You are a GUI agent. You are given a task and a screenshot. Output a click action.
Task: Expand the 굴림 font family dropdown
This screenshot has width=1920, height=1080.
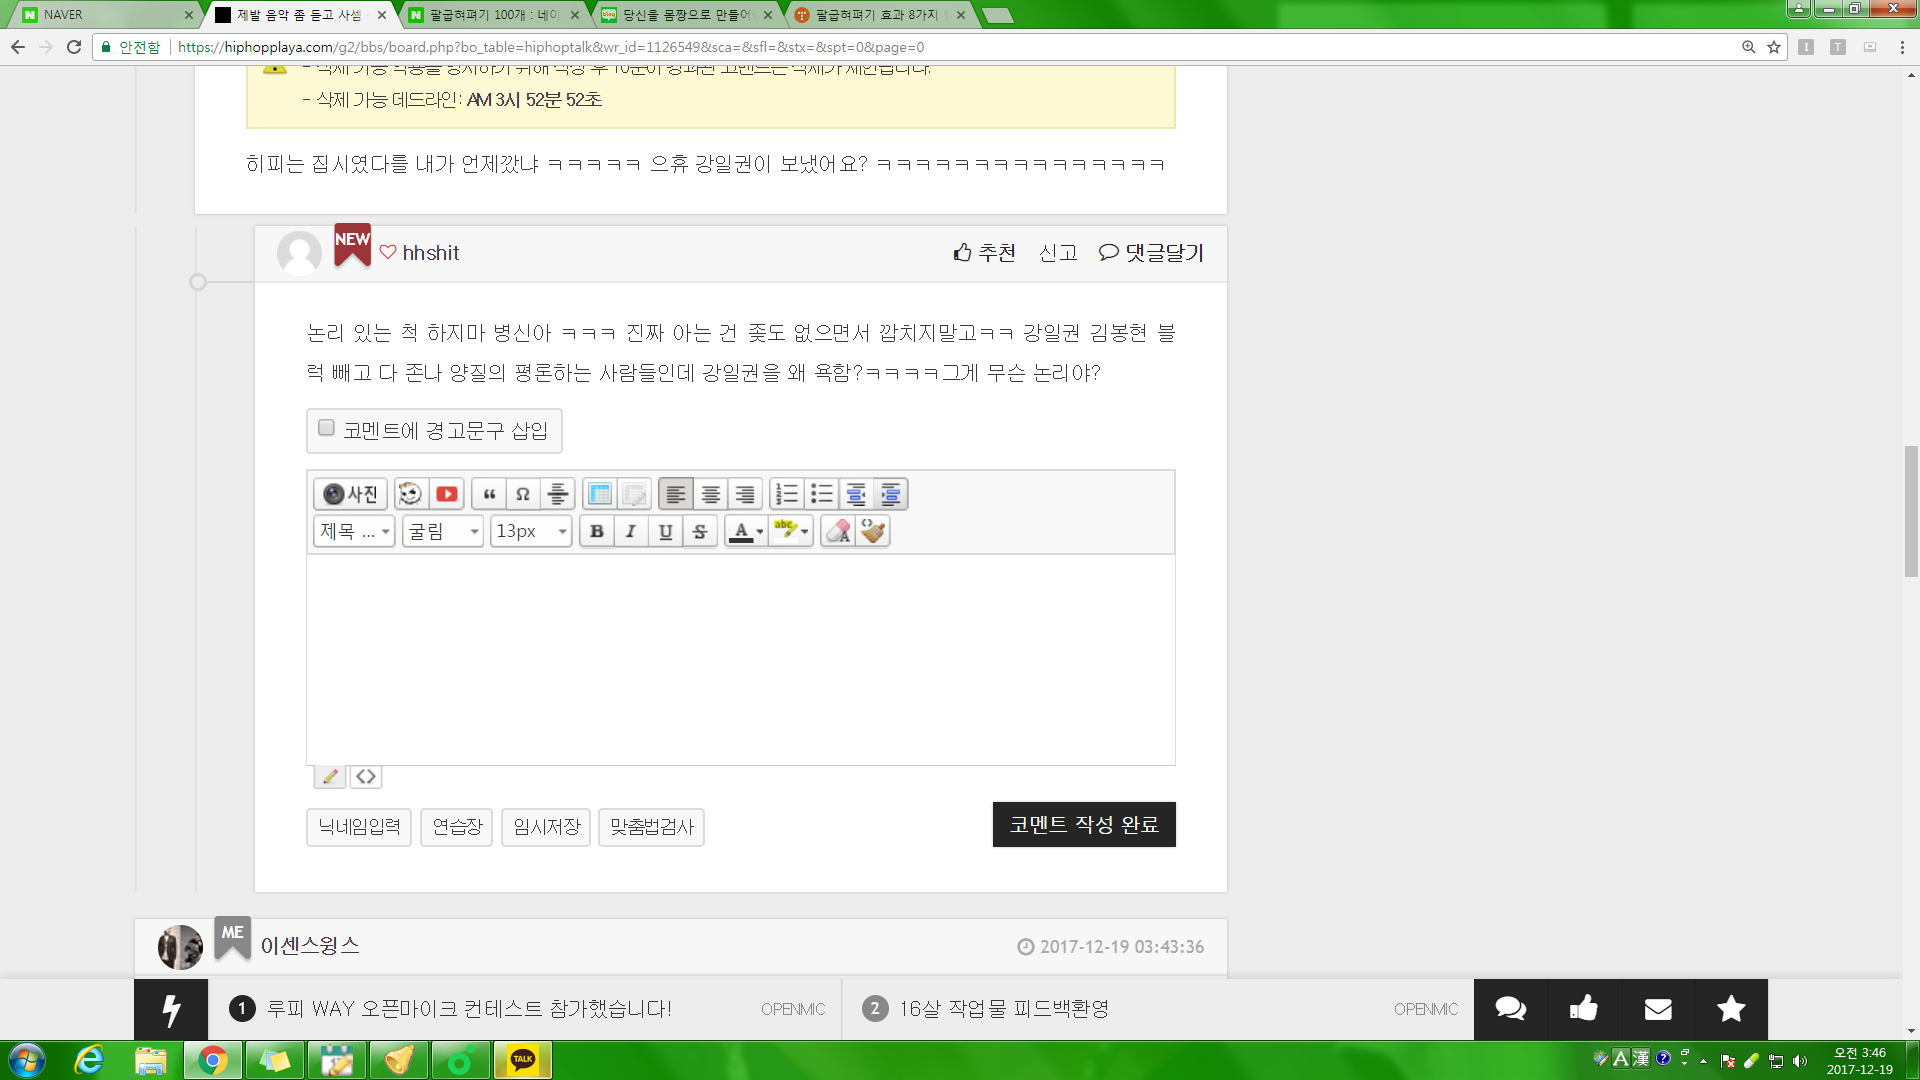(x=443, y=531)
